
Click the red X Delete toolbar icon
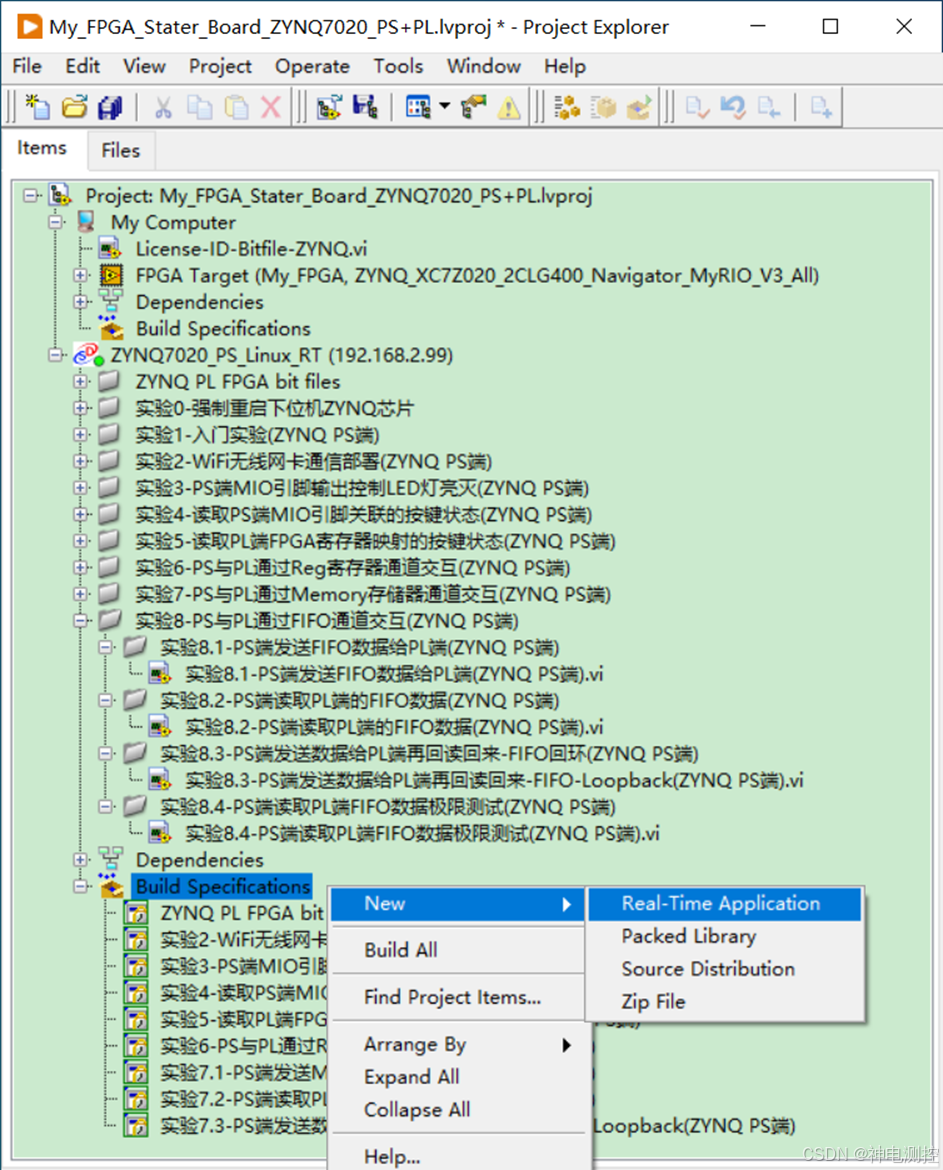(x=271, y=107)
